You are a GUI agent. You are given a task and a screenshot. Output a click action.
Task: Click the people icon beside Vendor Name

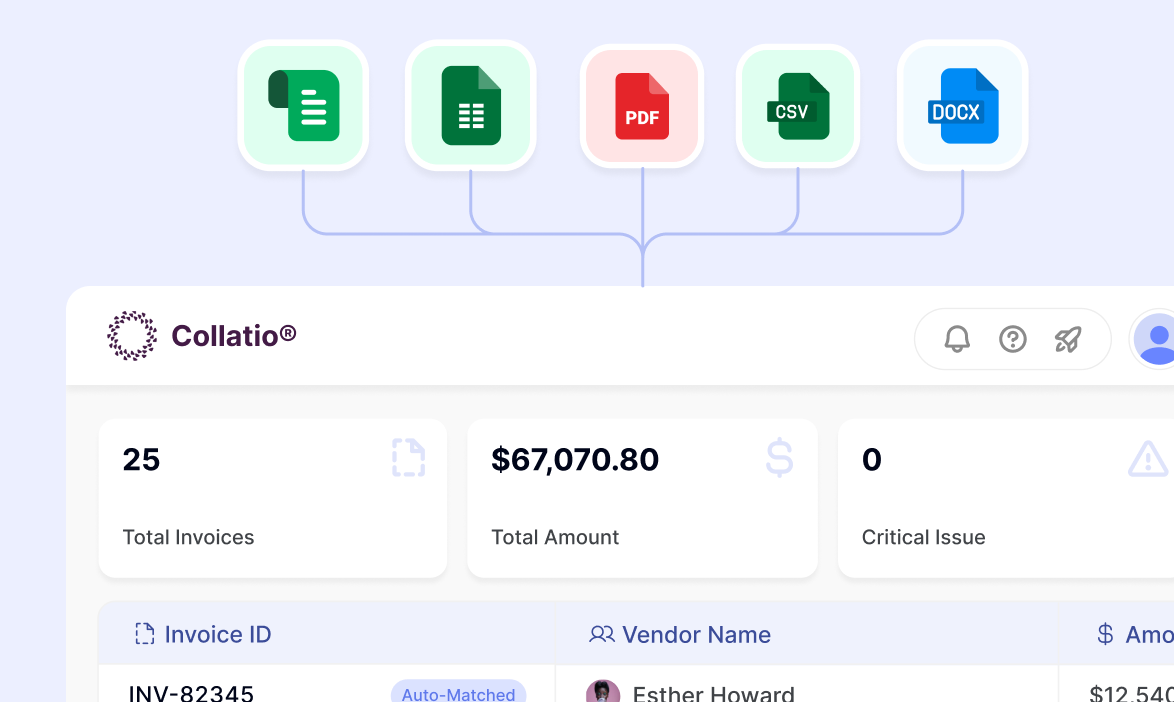[601, 635]
